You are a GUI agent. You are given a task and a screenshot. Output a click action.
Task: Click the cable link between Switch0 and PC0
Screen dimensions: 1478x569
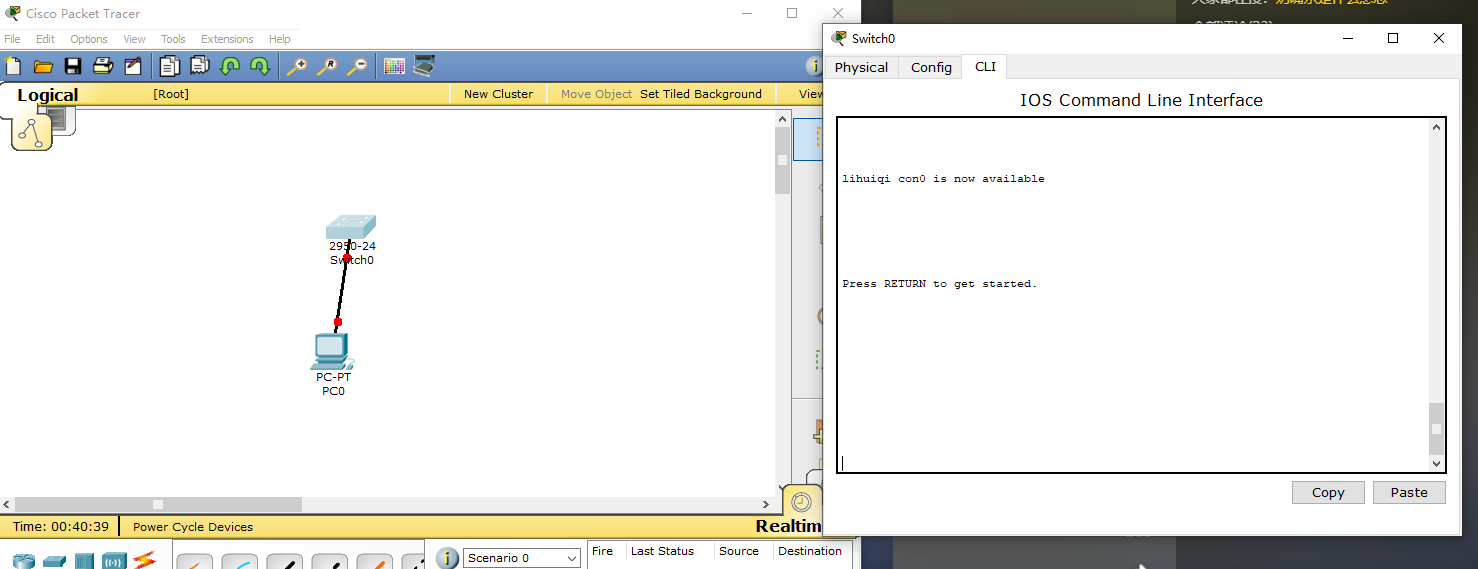(x=342, y=290)
